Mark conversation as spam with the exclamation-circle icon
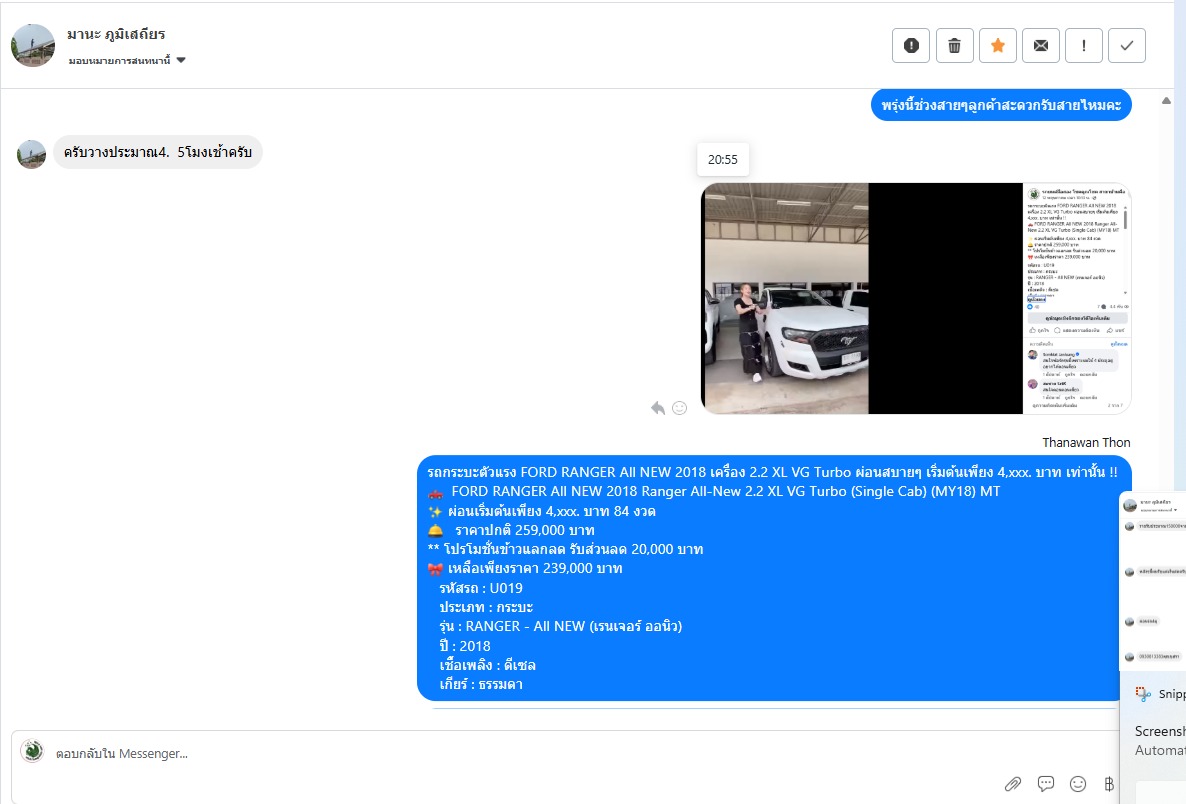The width and height of the screenshot is (1186, 804). coord(911,45)
